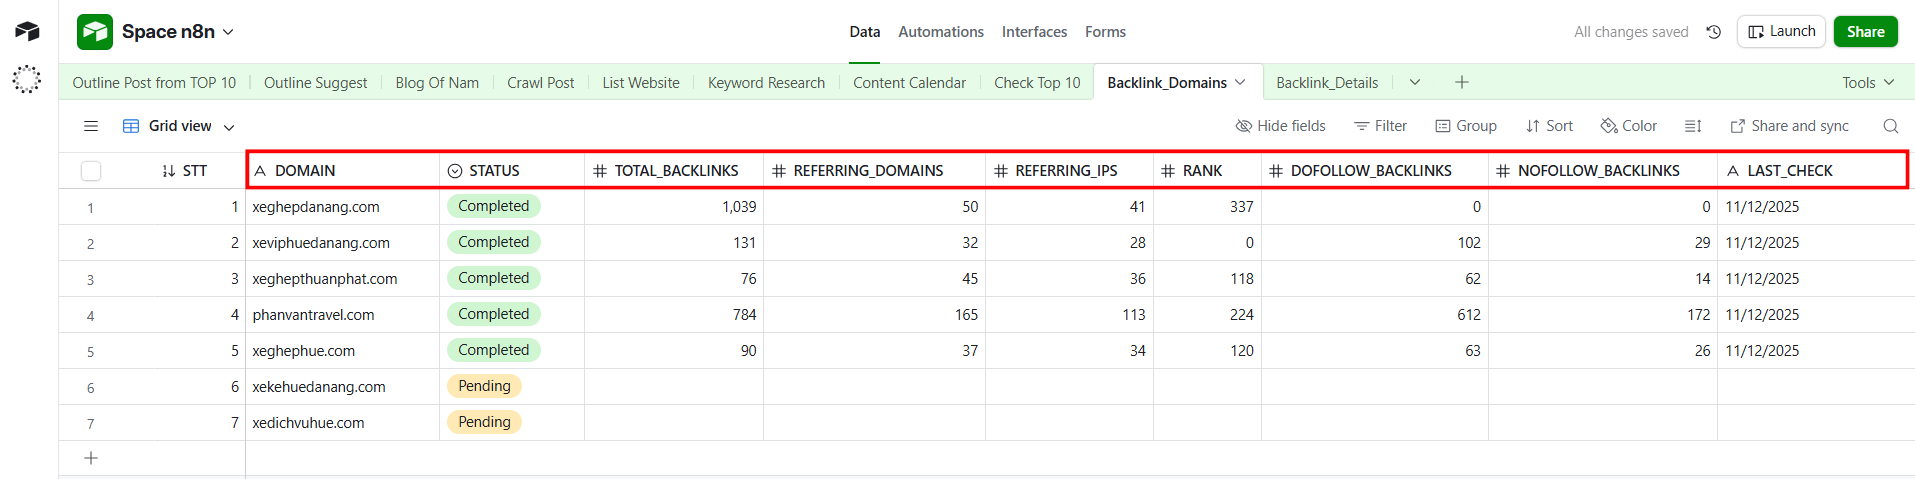
Task: Click the DOMAIN column header
Action: click(x=343, y=171)
